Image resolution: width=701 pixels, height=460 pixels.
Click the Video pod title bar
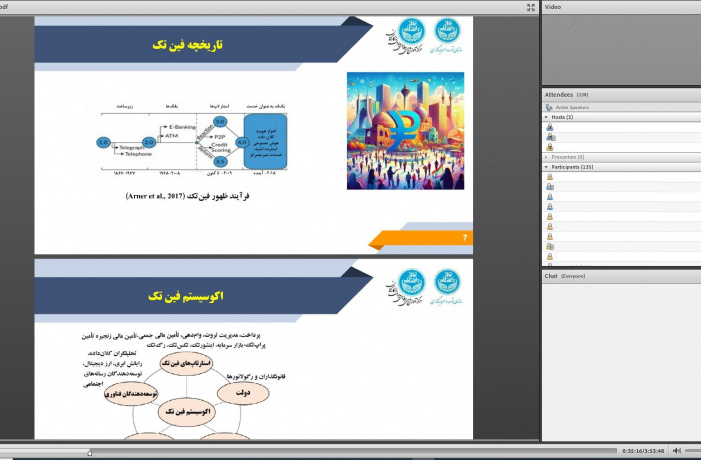621,7
